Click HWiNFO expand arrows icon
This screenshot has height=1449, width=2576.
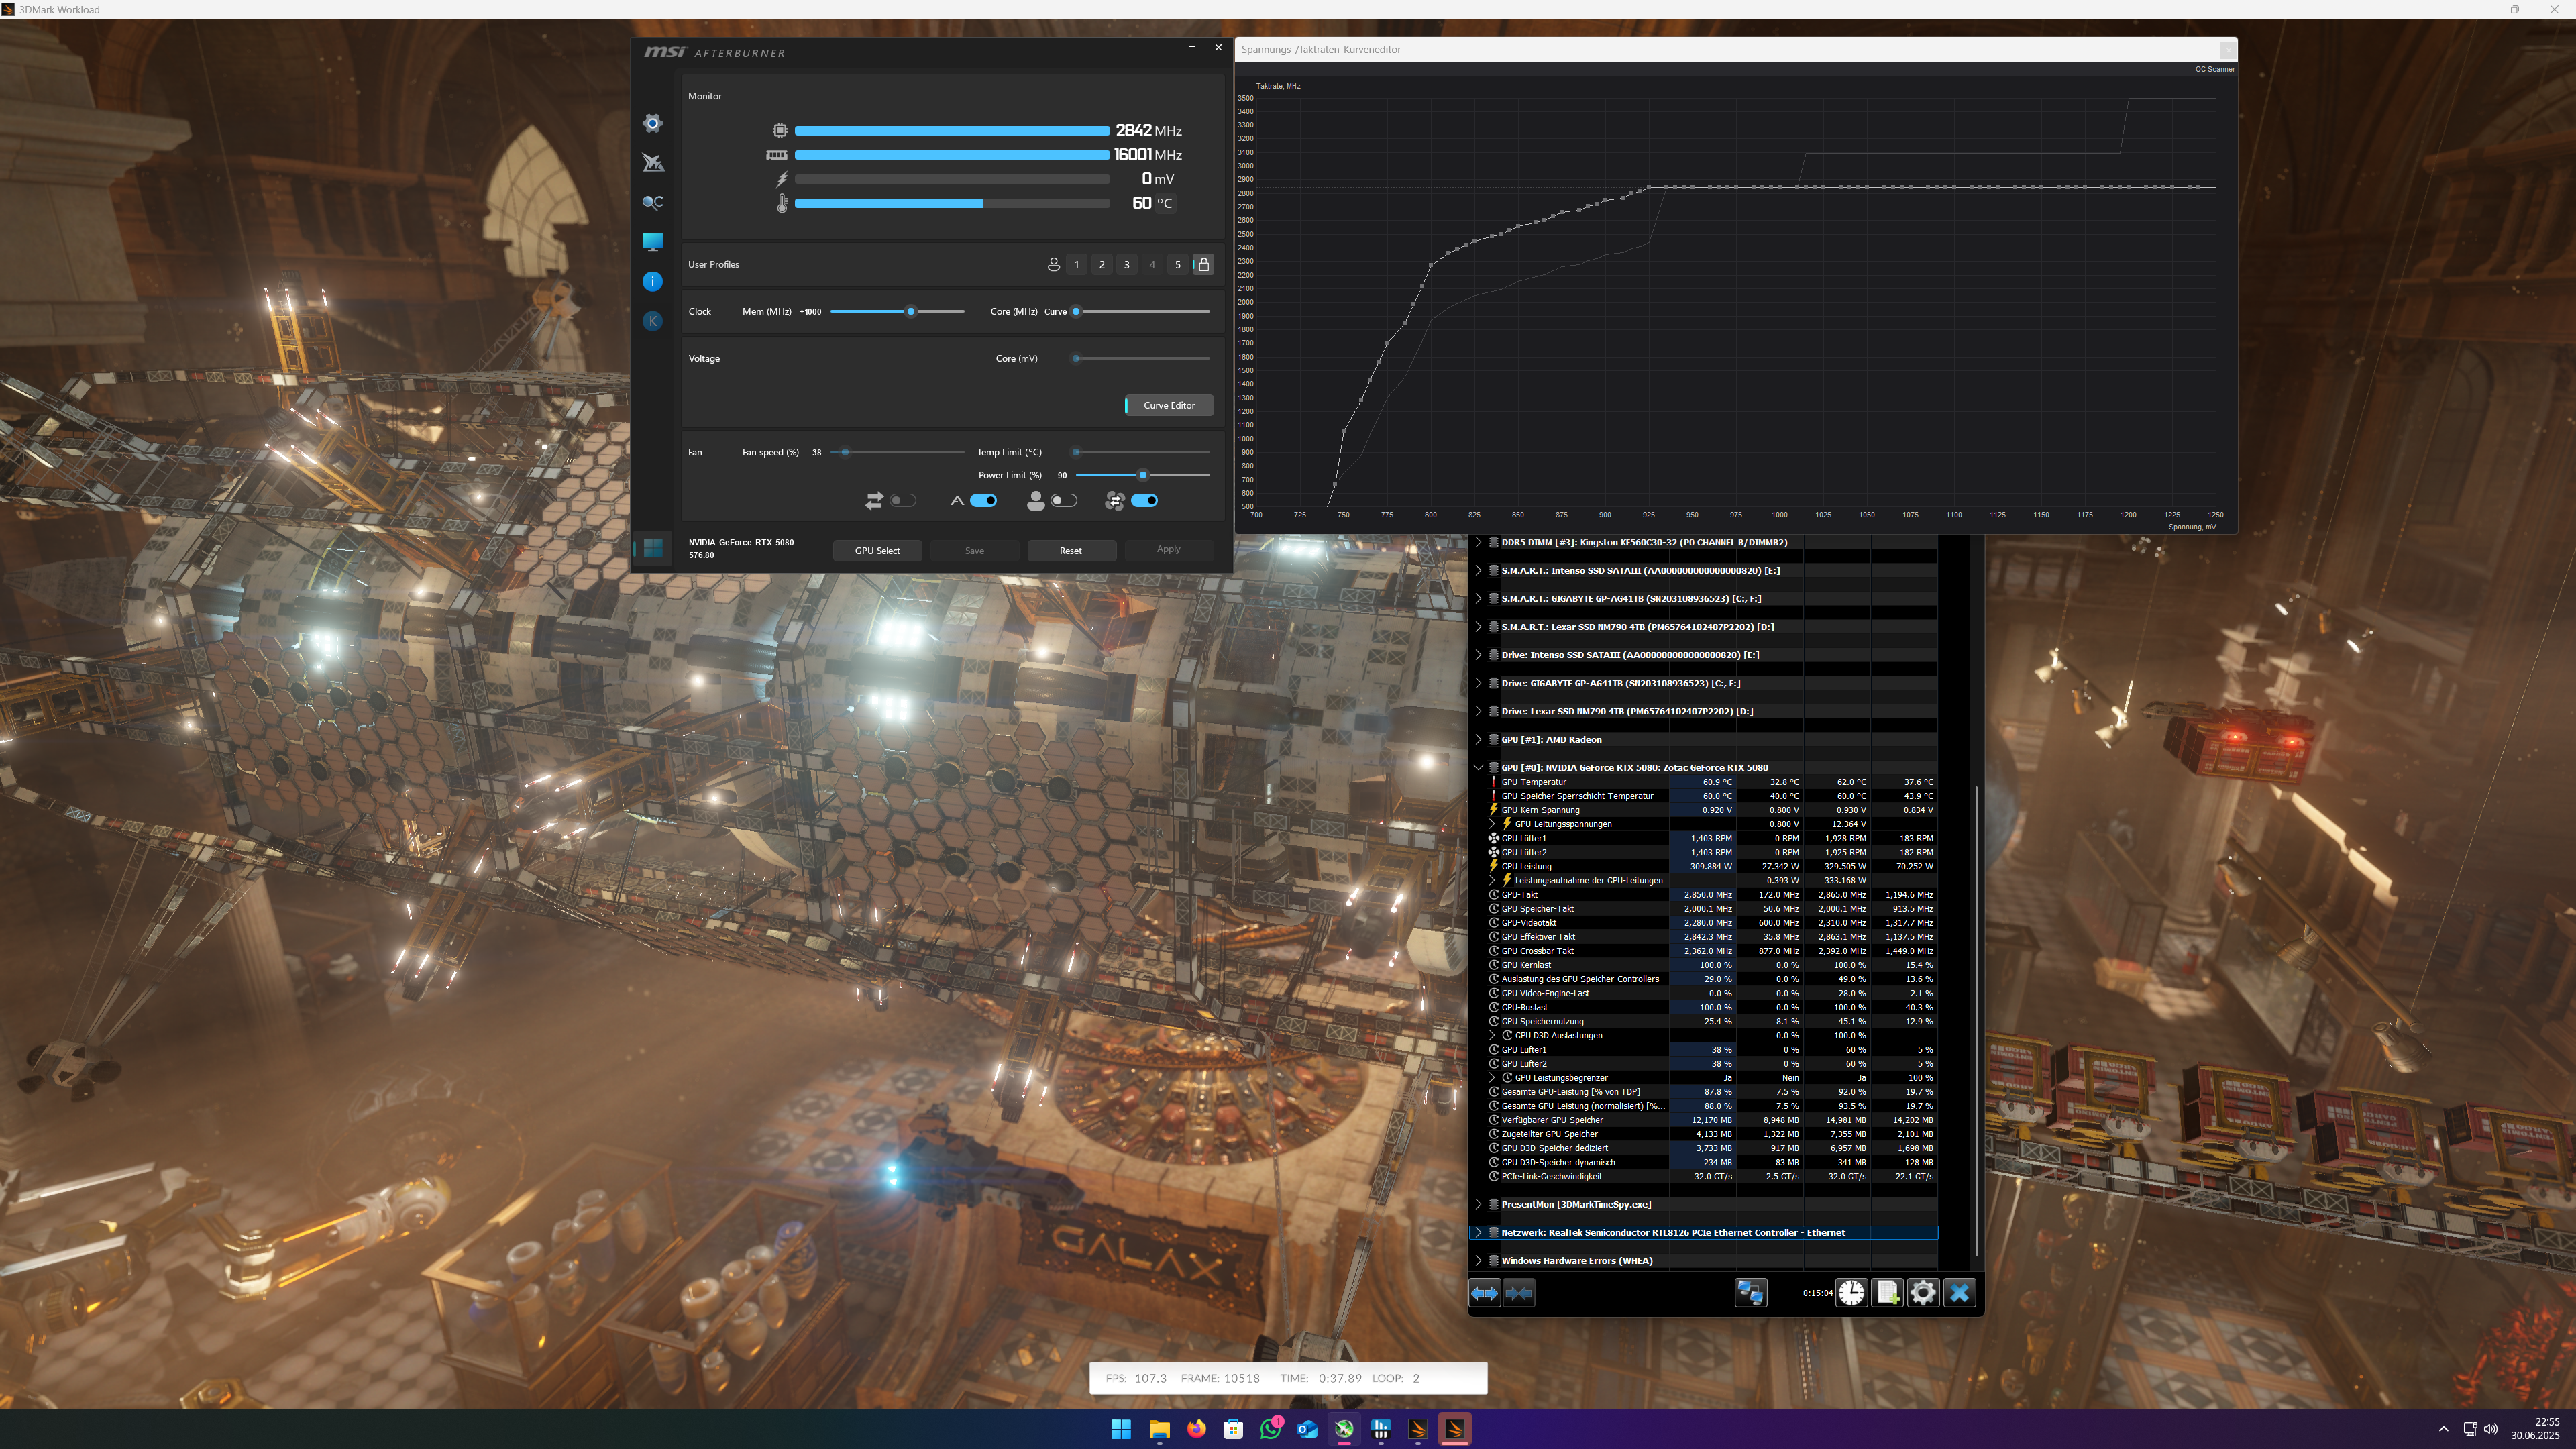click(1485, 1293)
